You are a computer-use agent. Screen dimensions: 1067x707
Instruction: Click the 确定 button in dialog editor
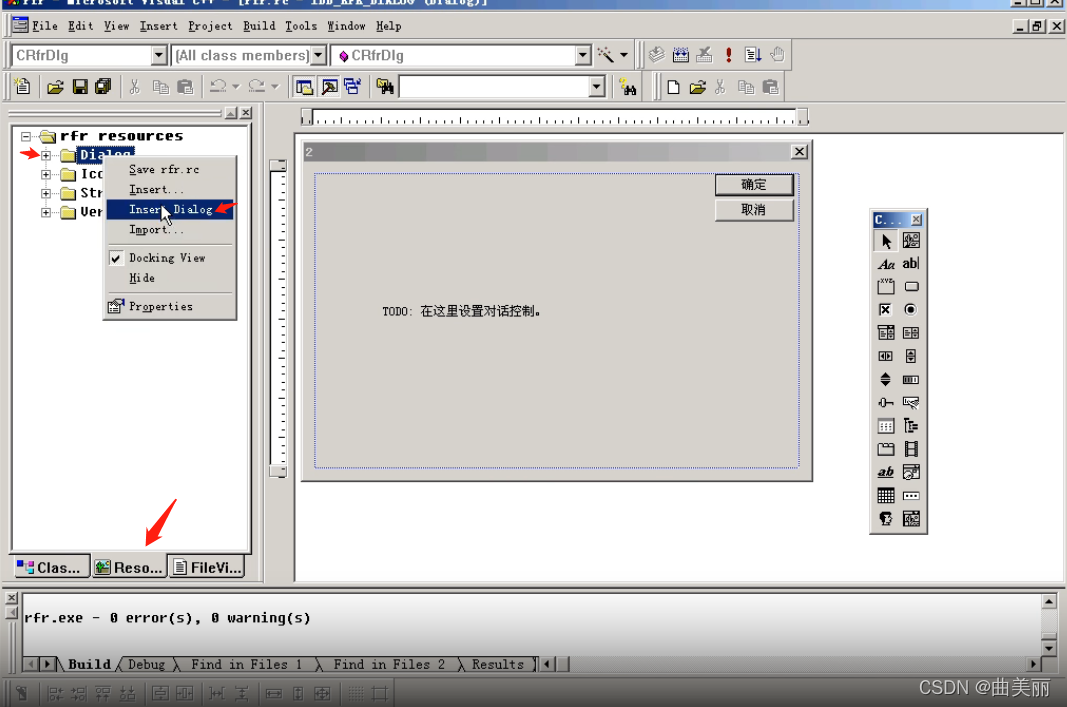click(x=754, y=184)
